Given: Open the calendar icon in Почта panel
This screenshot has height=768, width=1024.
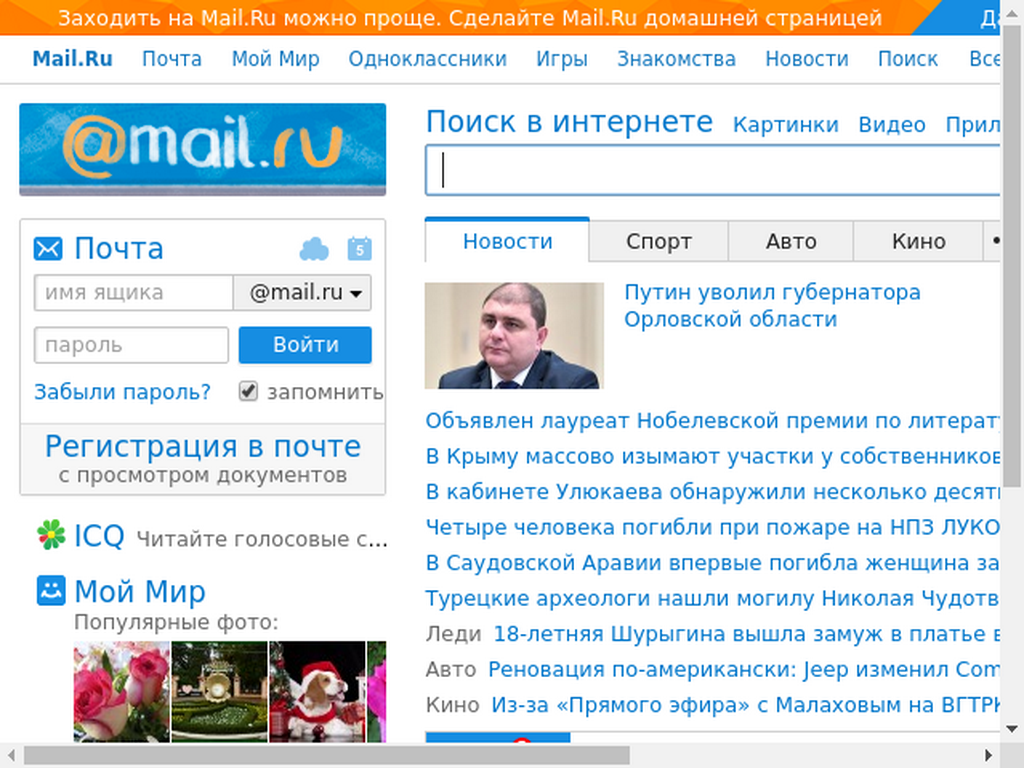Looking at the screenshot, I should pos(360,248).
